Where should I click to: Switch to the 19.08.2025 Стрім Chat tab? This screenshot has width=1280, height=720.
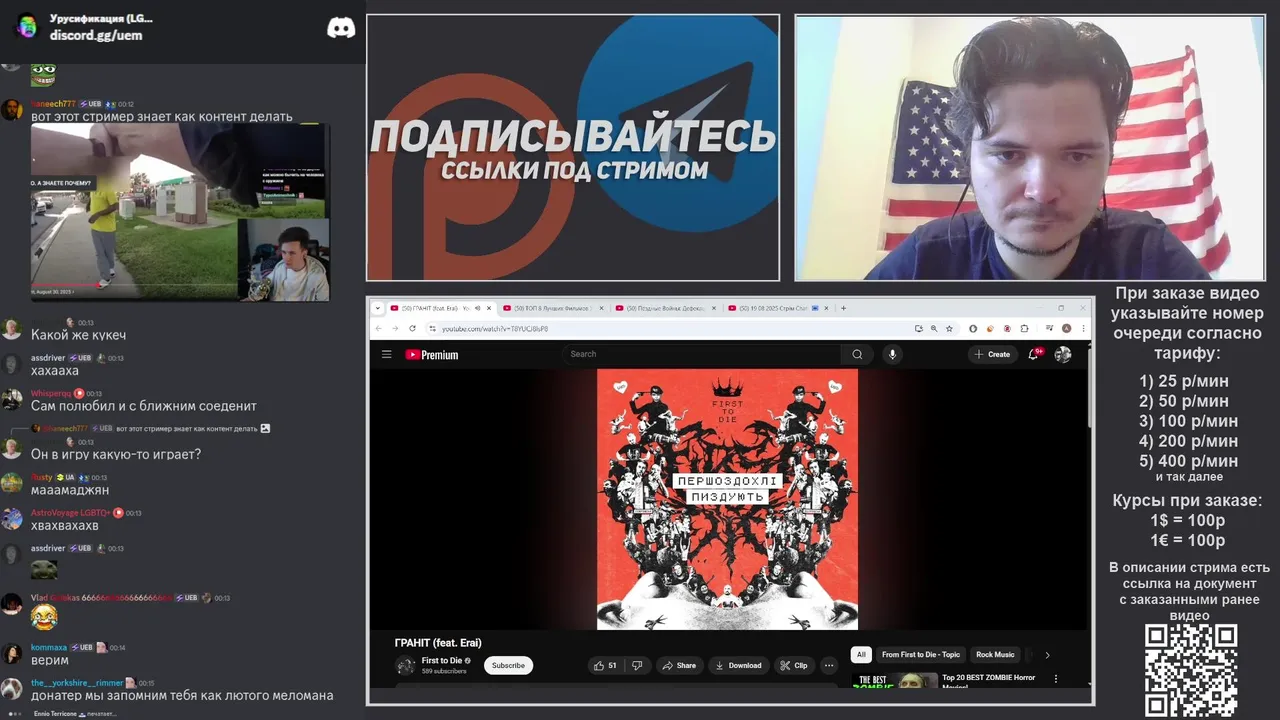coord(778,308)
